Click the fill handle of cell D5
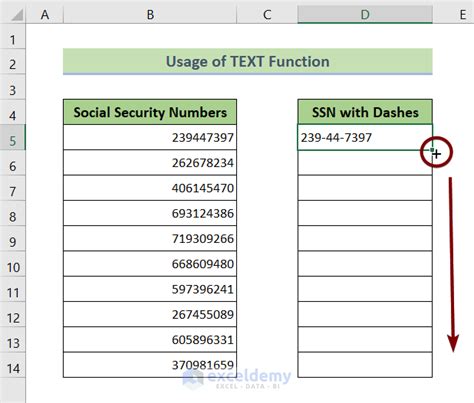Image resolution: width=474 pixels, height=403 pixels. click(x=432, y=150)
